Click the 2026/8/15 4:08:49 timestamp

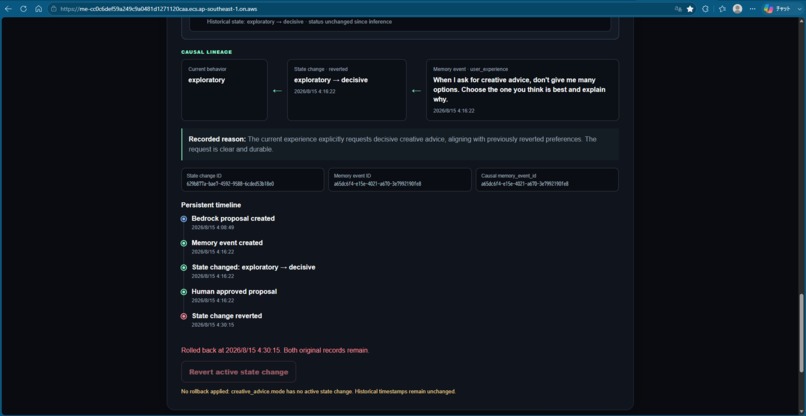click(213, 227)
